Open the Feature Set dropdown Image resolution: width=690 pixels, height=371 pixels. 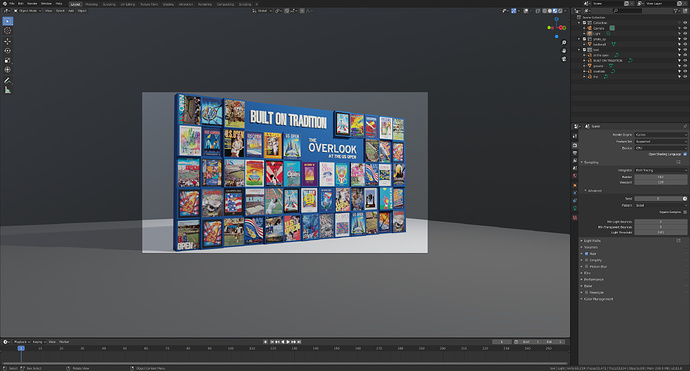click(660, 141)
